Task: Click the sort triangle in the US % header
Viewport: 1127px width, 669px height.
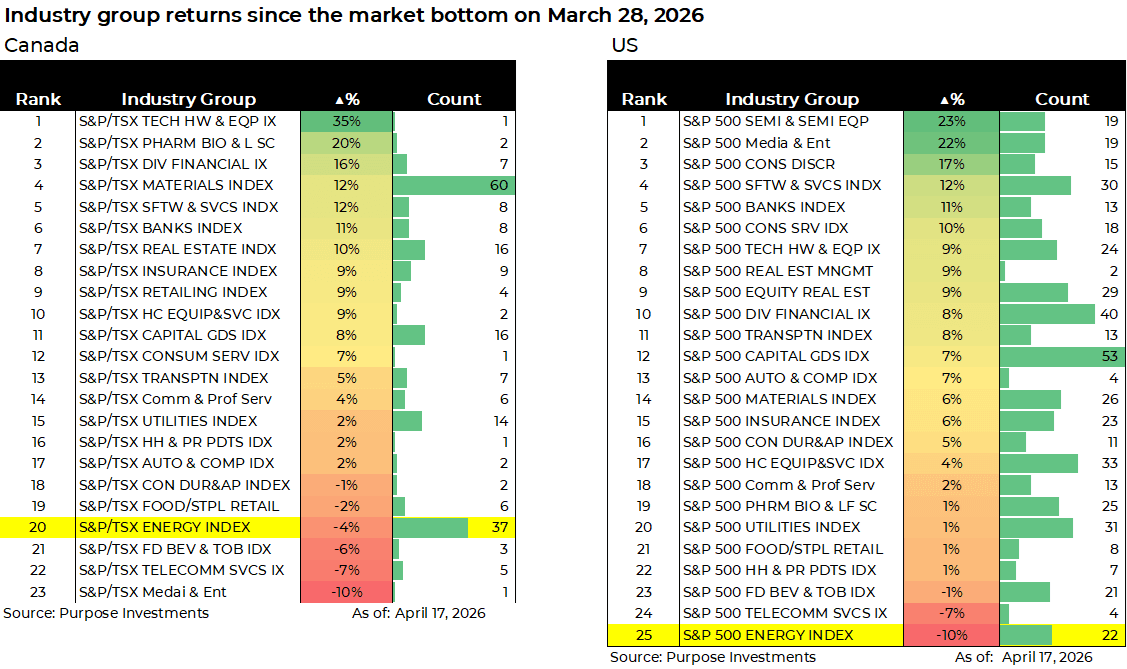Action: click(944, 99)
